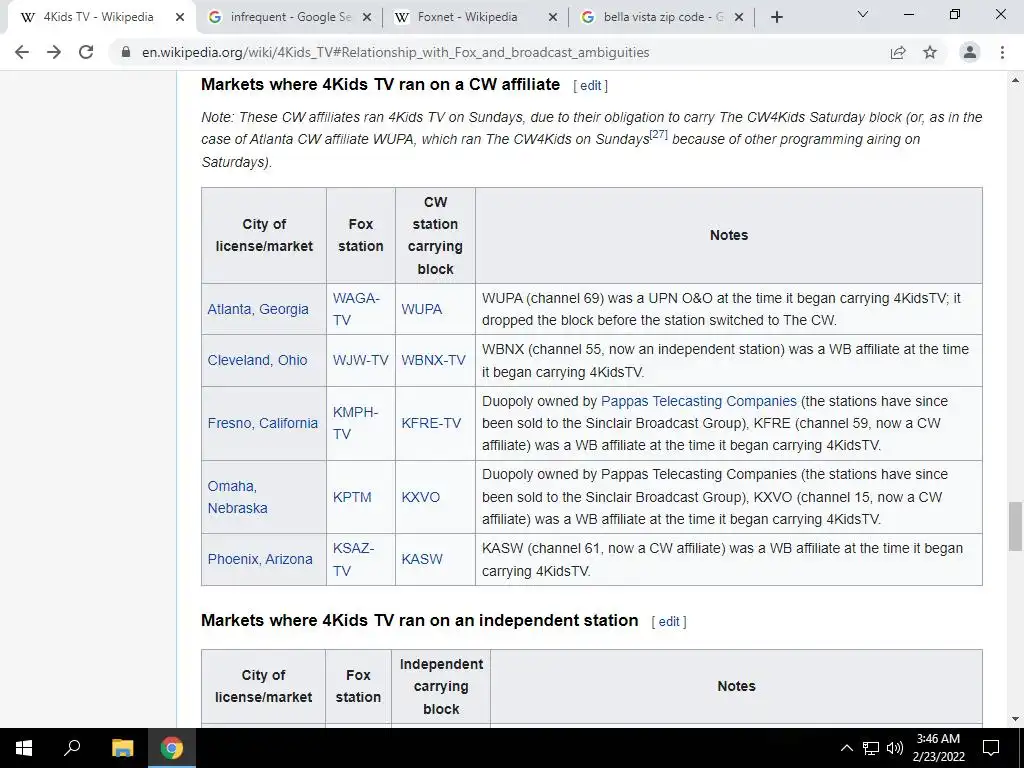Close the 4Kids TV tab
This screenshot has height=768, width=1024.
coord(180,17)
